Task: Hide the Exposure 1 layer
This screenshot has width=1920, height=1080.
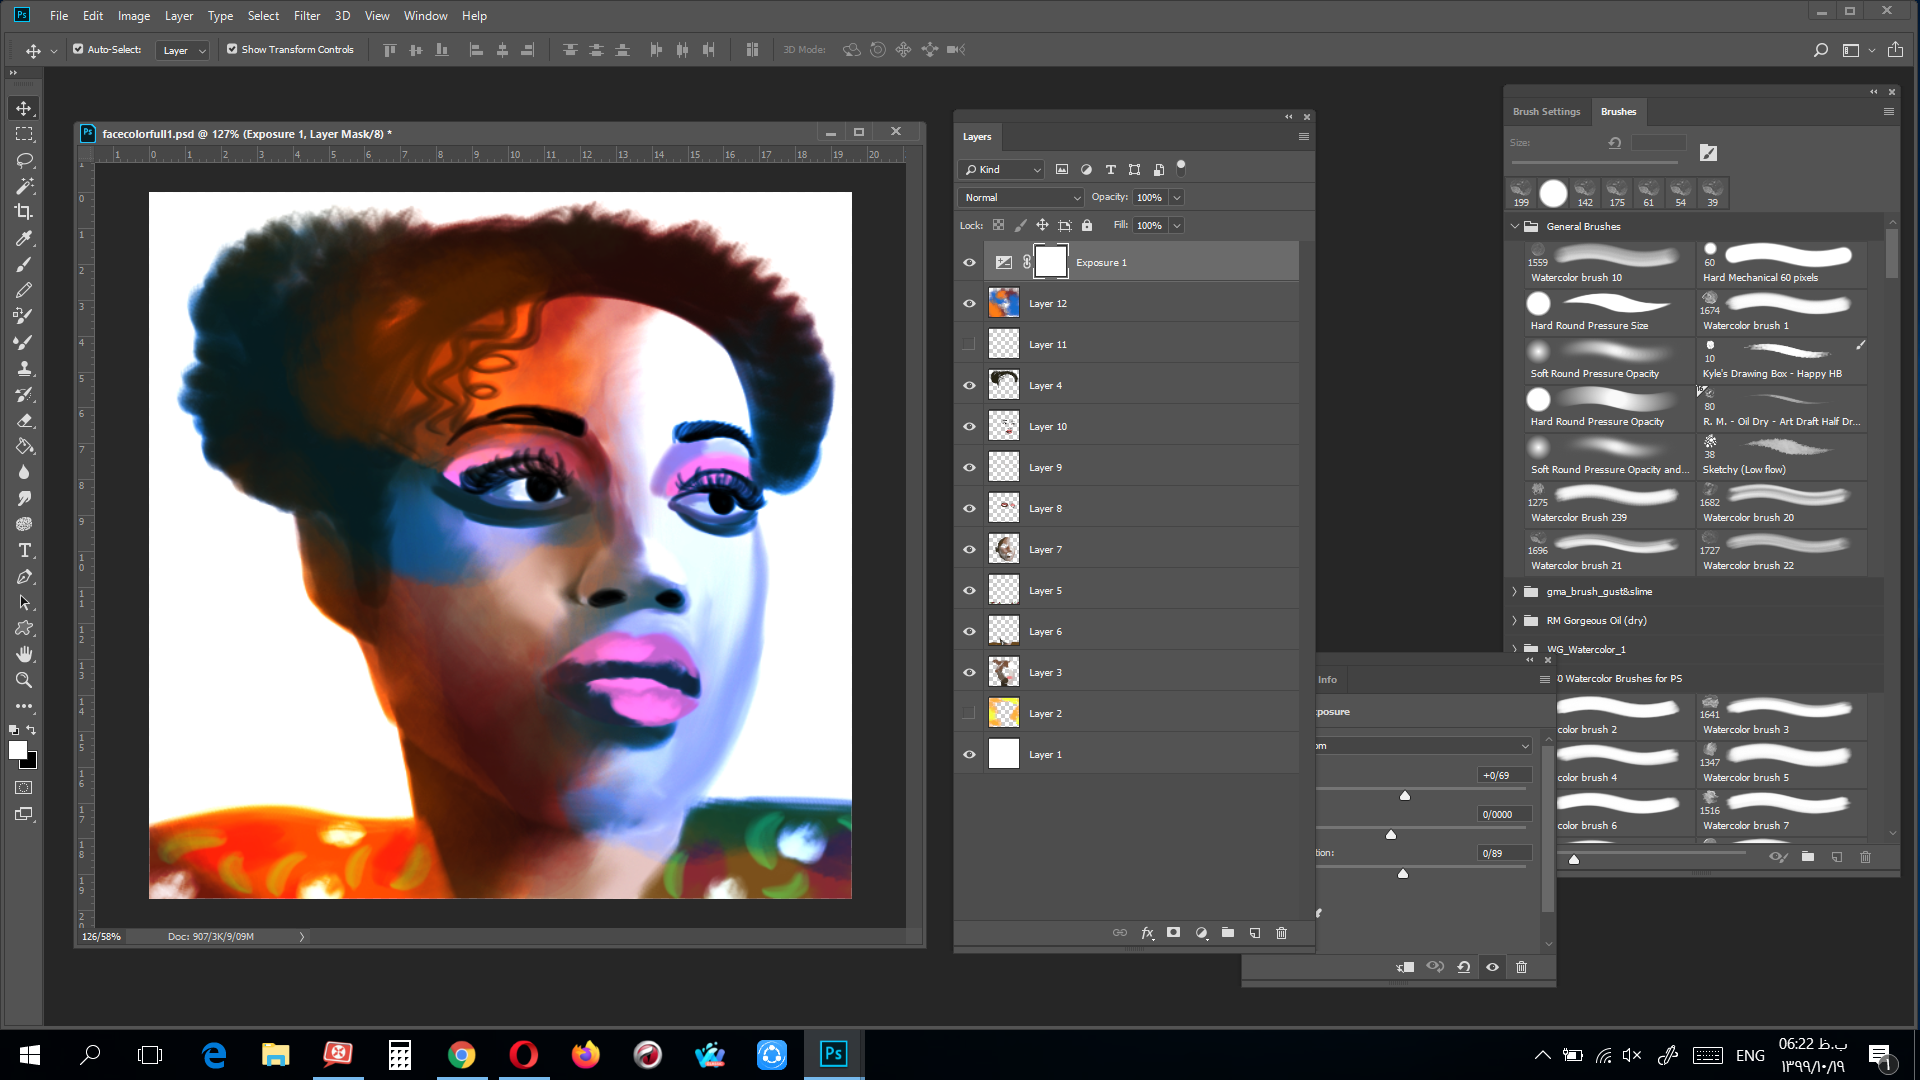Action: [x=969, y=263]
